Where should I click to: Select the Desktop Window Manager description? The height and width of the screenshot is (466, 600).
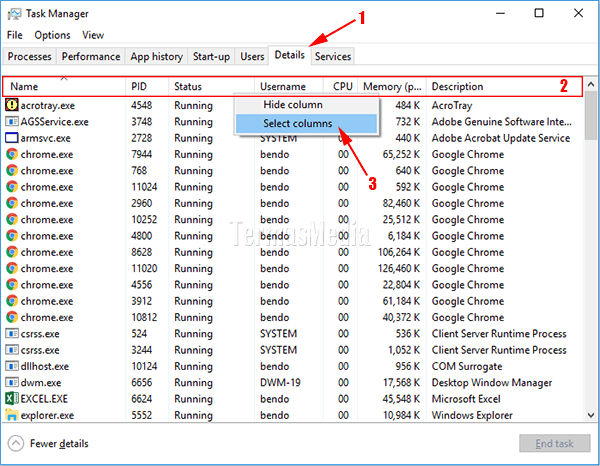pyautogui.click(x=492, y=383)
